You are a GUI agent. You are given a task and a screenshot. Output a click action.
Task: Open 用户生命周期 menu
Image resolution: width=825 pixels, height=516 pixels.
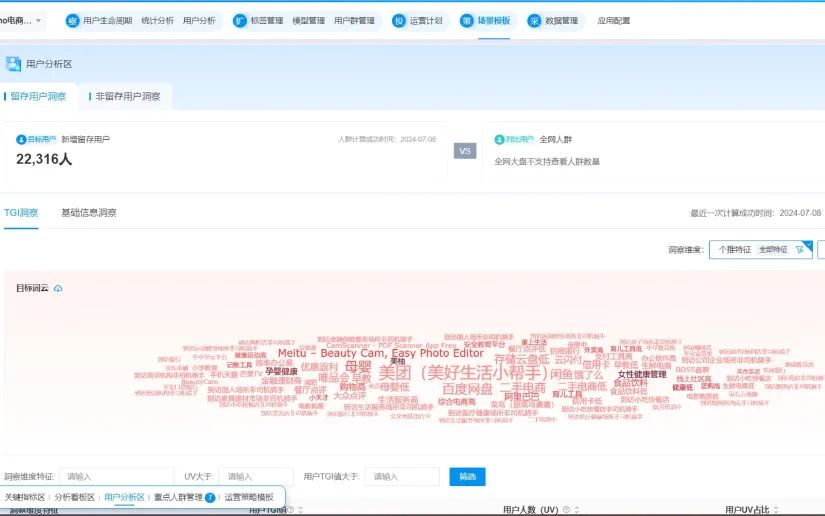coord(107,21)
